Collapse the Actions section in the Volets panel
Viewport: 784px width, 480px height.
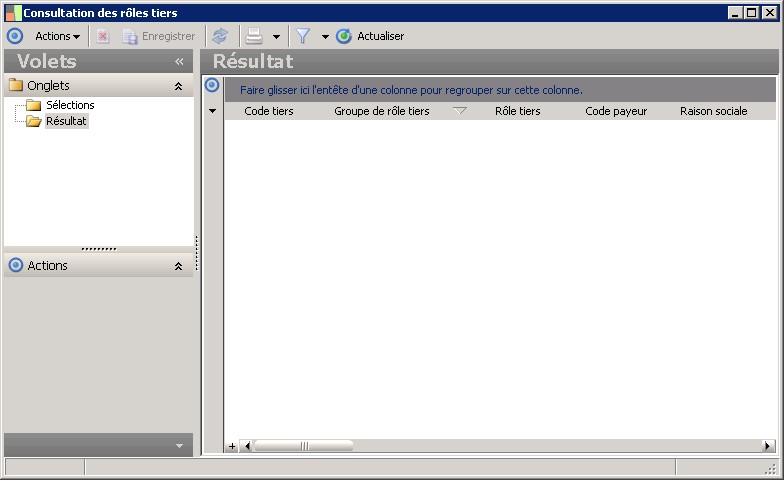pos(178,266)
